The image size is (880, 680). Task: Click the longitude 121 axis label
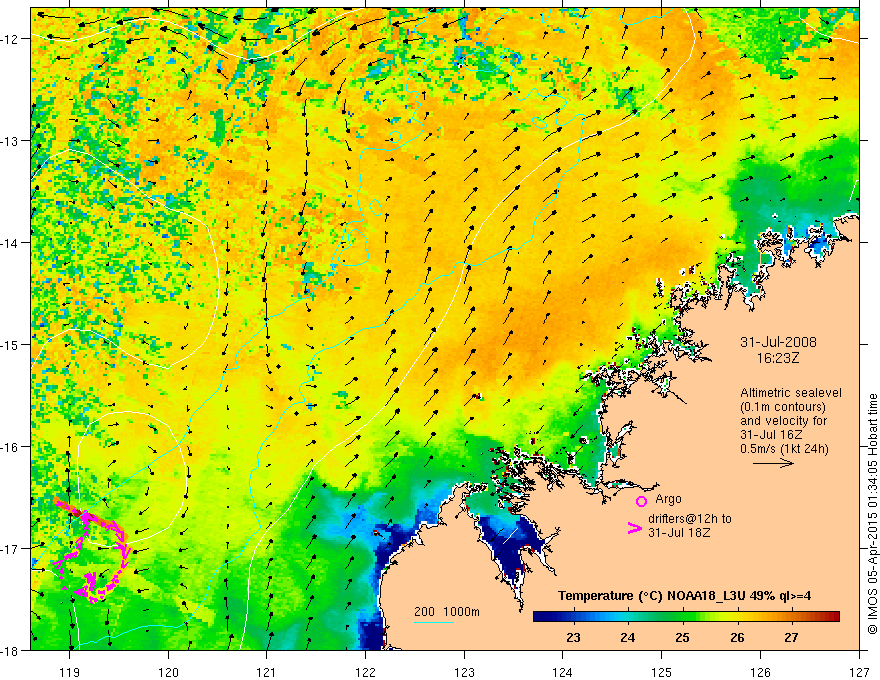[267, 672]
